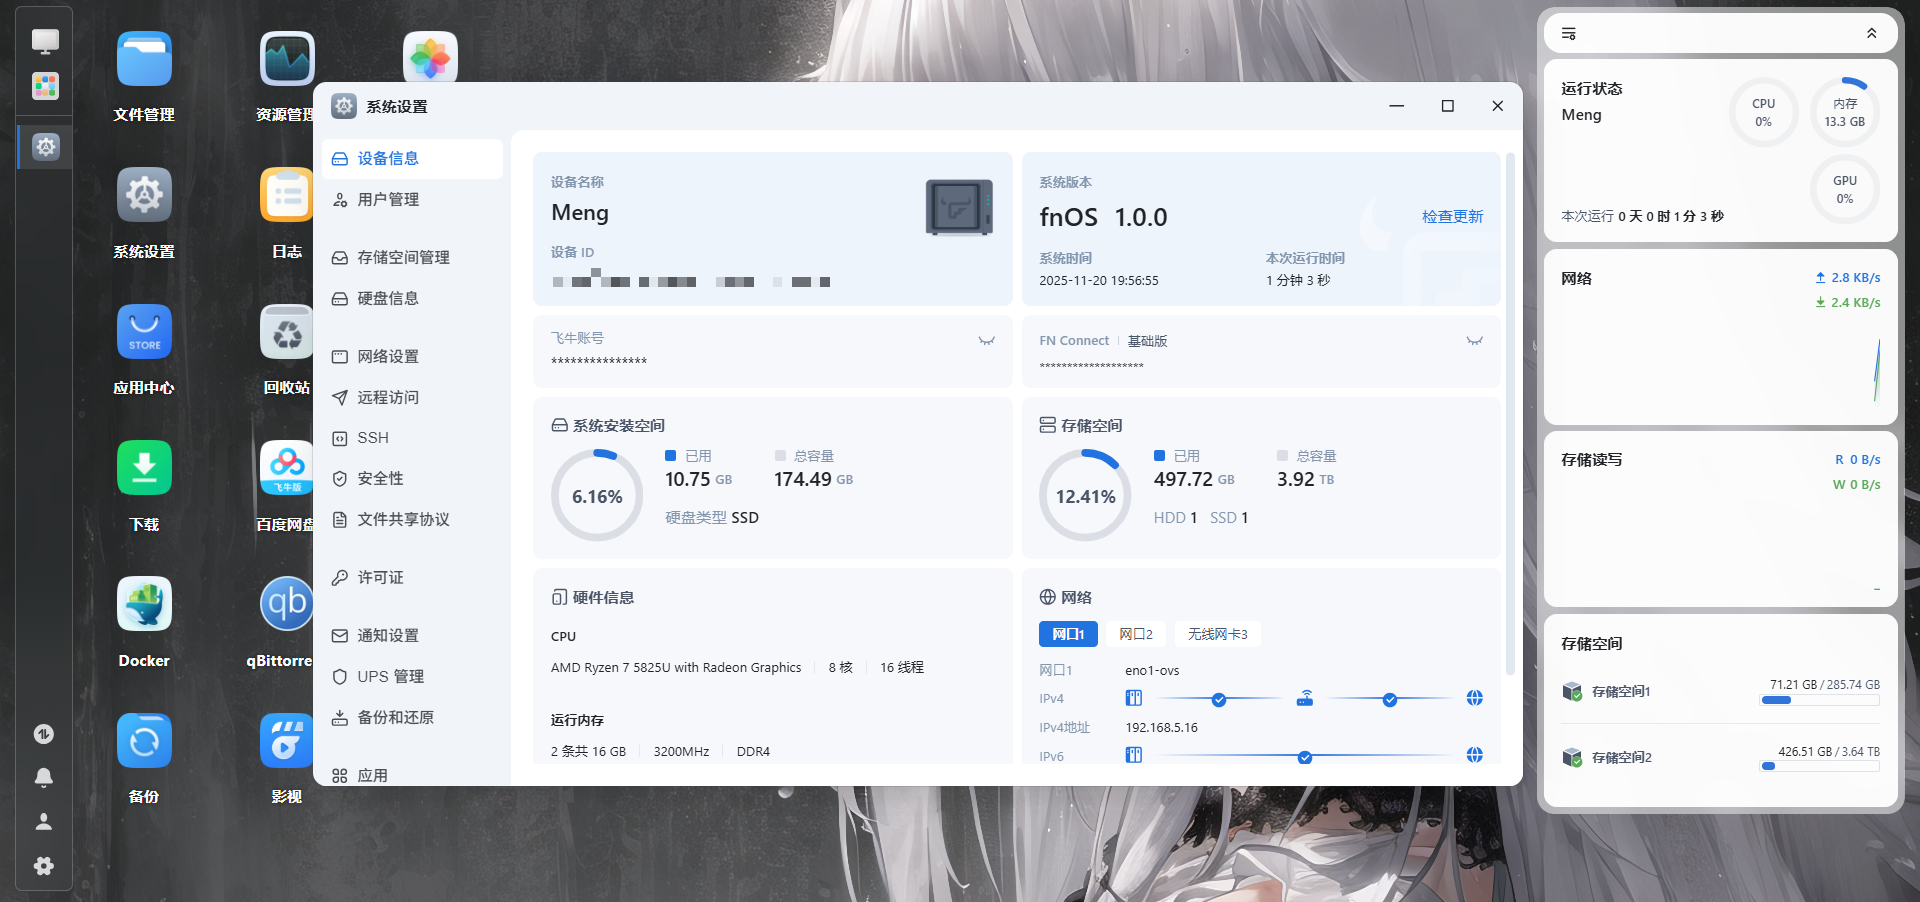Click the 存储空间1 row in widget
1920x902 pixels.
point(1720,691)
